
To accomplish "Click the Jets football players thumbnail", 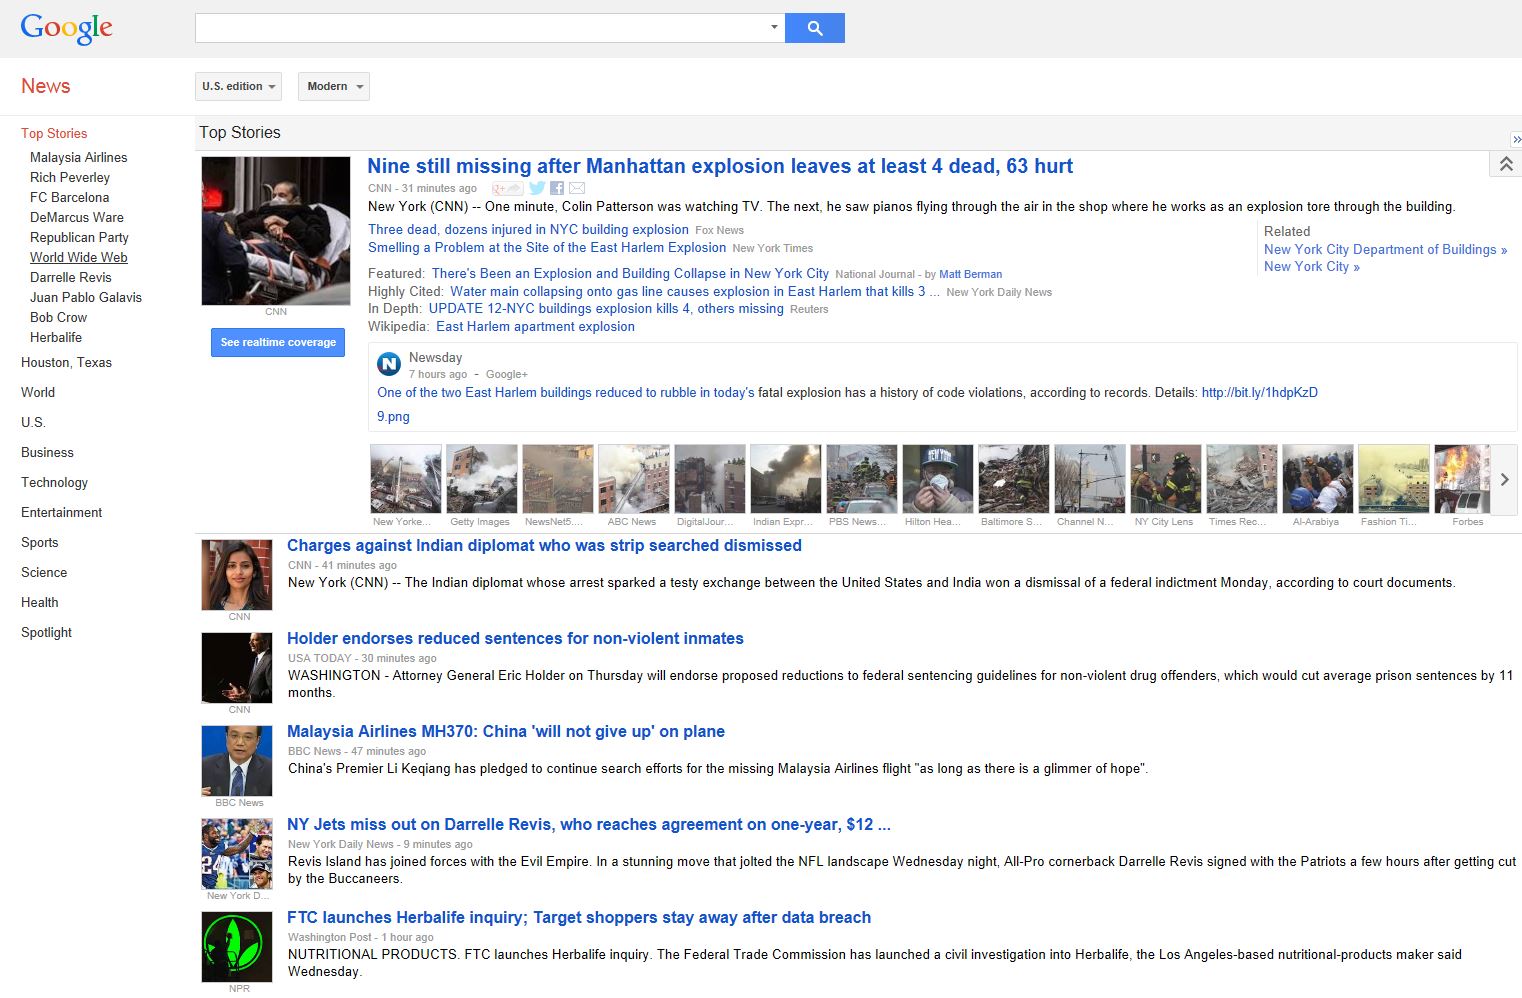I will 237,854.
